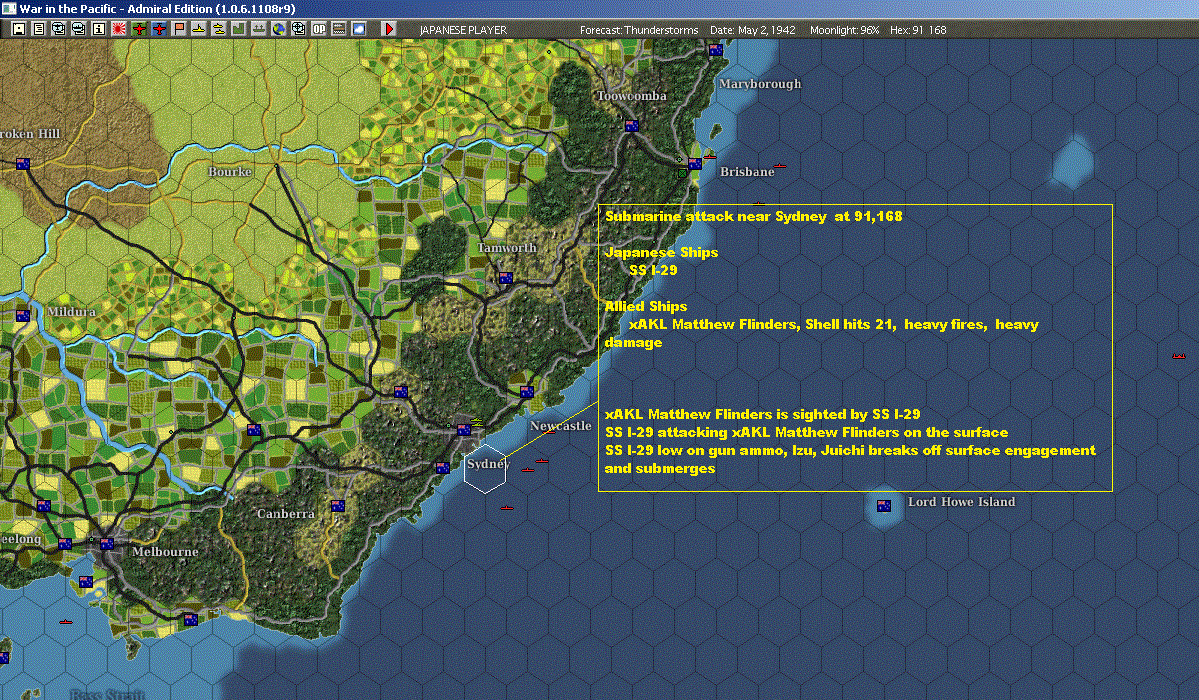
Task: Open the information 'i' screen
Action: pos(99,29)
